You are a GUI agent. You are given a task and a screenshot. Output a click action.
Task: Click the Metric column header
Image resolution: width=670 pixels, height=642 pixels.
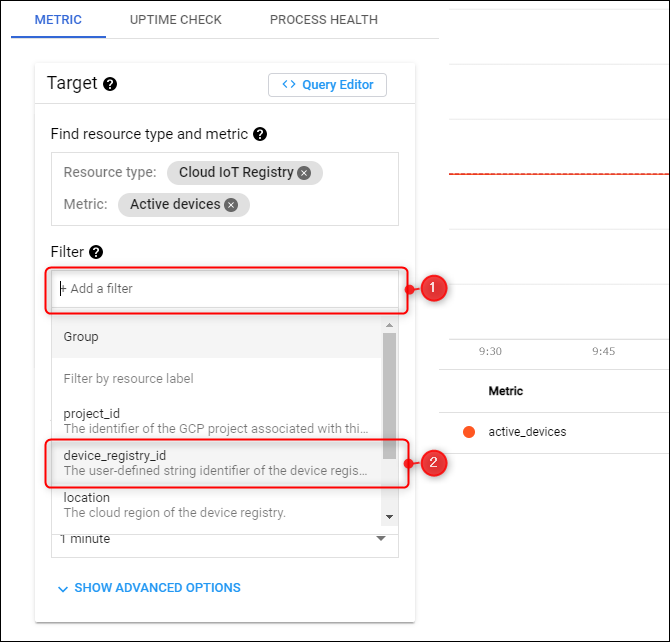click(505, 391)
